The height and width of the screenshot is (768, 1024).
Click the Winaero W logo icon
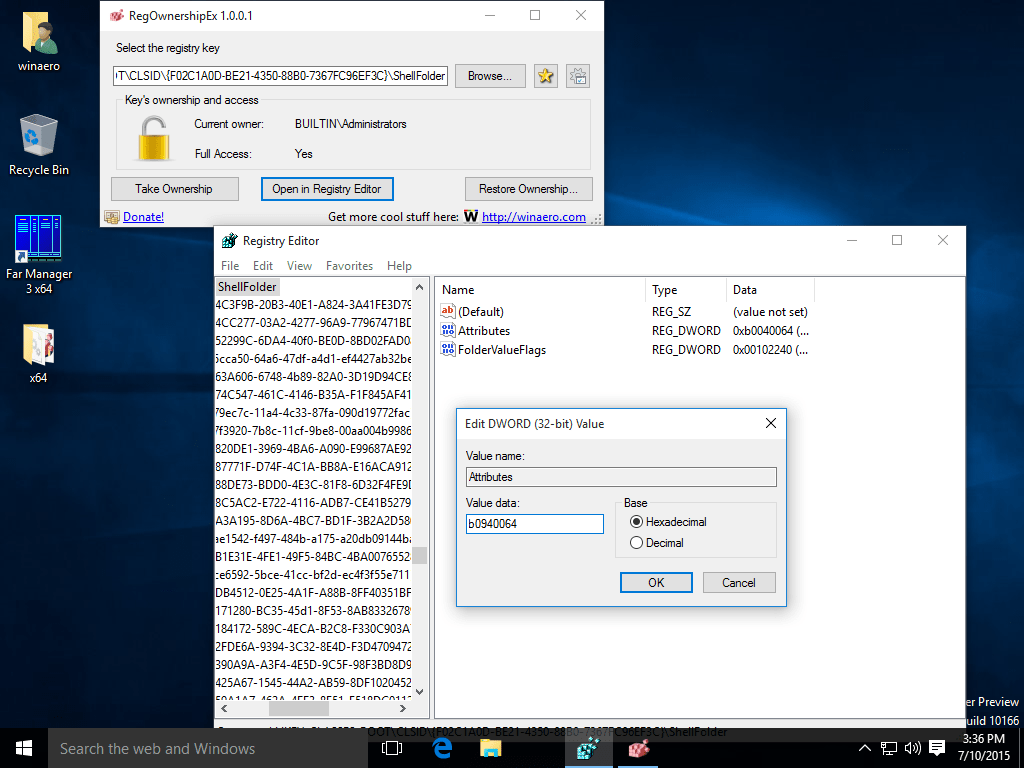click(470, 216)
